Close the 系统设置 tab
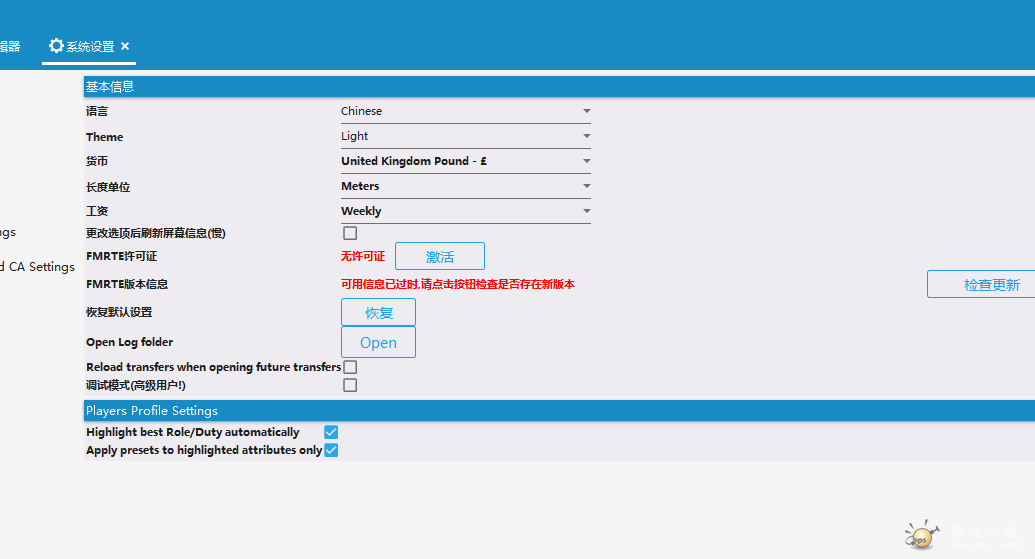 [x=125, y=46]
